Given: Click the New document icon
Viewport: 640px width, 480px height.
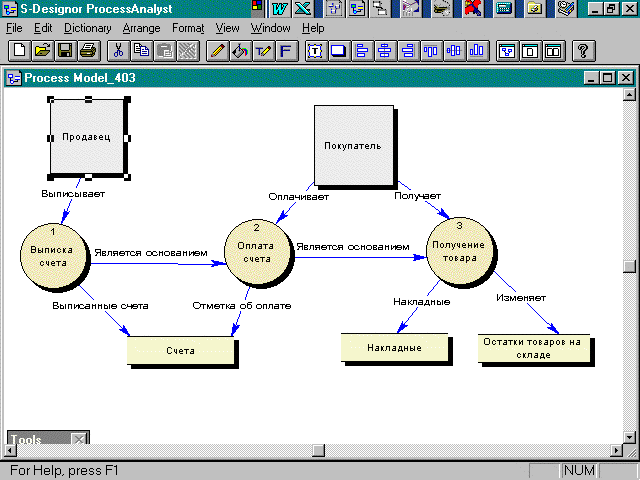Looking at the screenshot, I should point(19,50).
